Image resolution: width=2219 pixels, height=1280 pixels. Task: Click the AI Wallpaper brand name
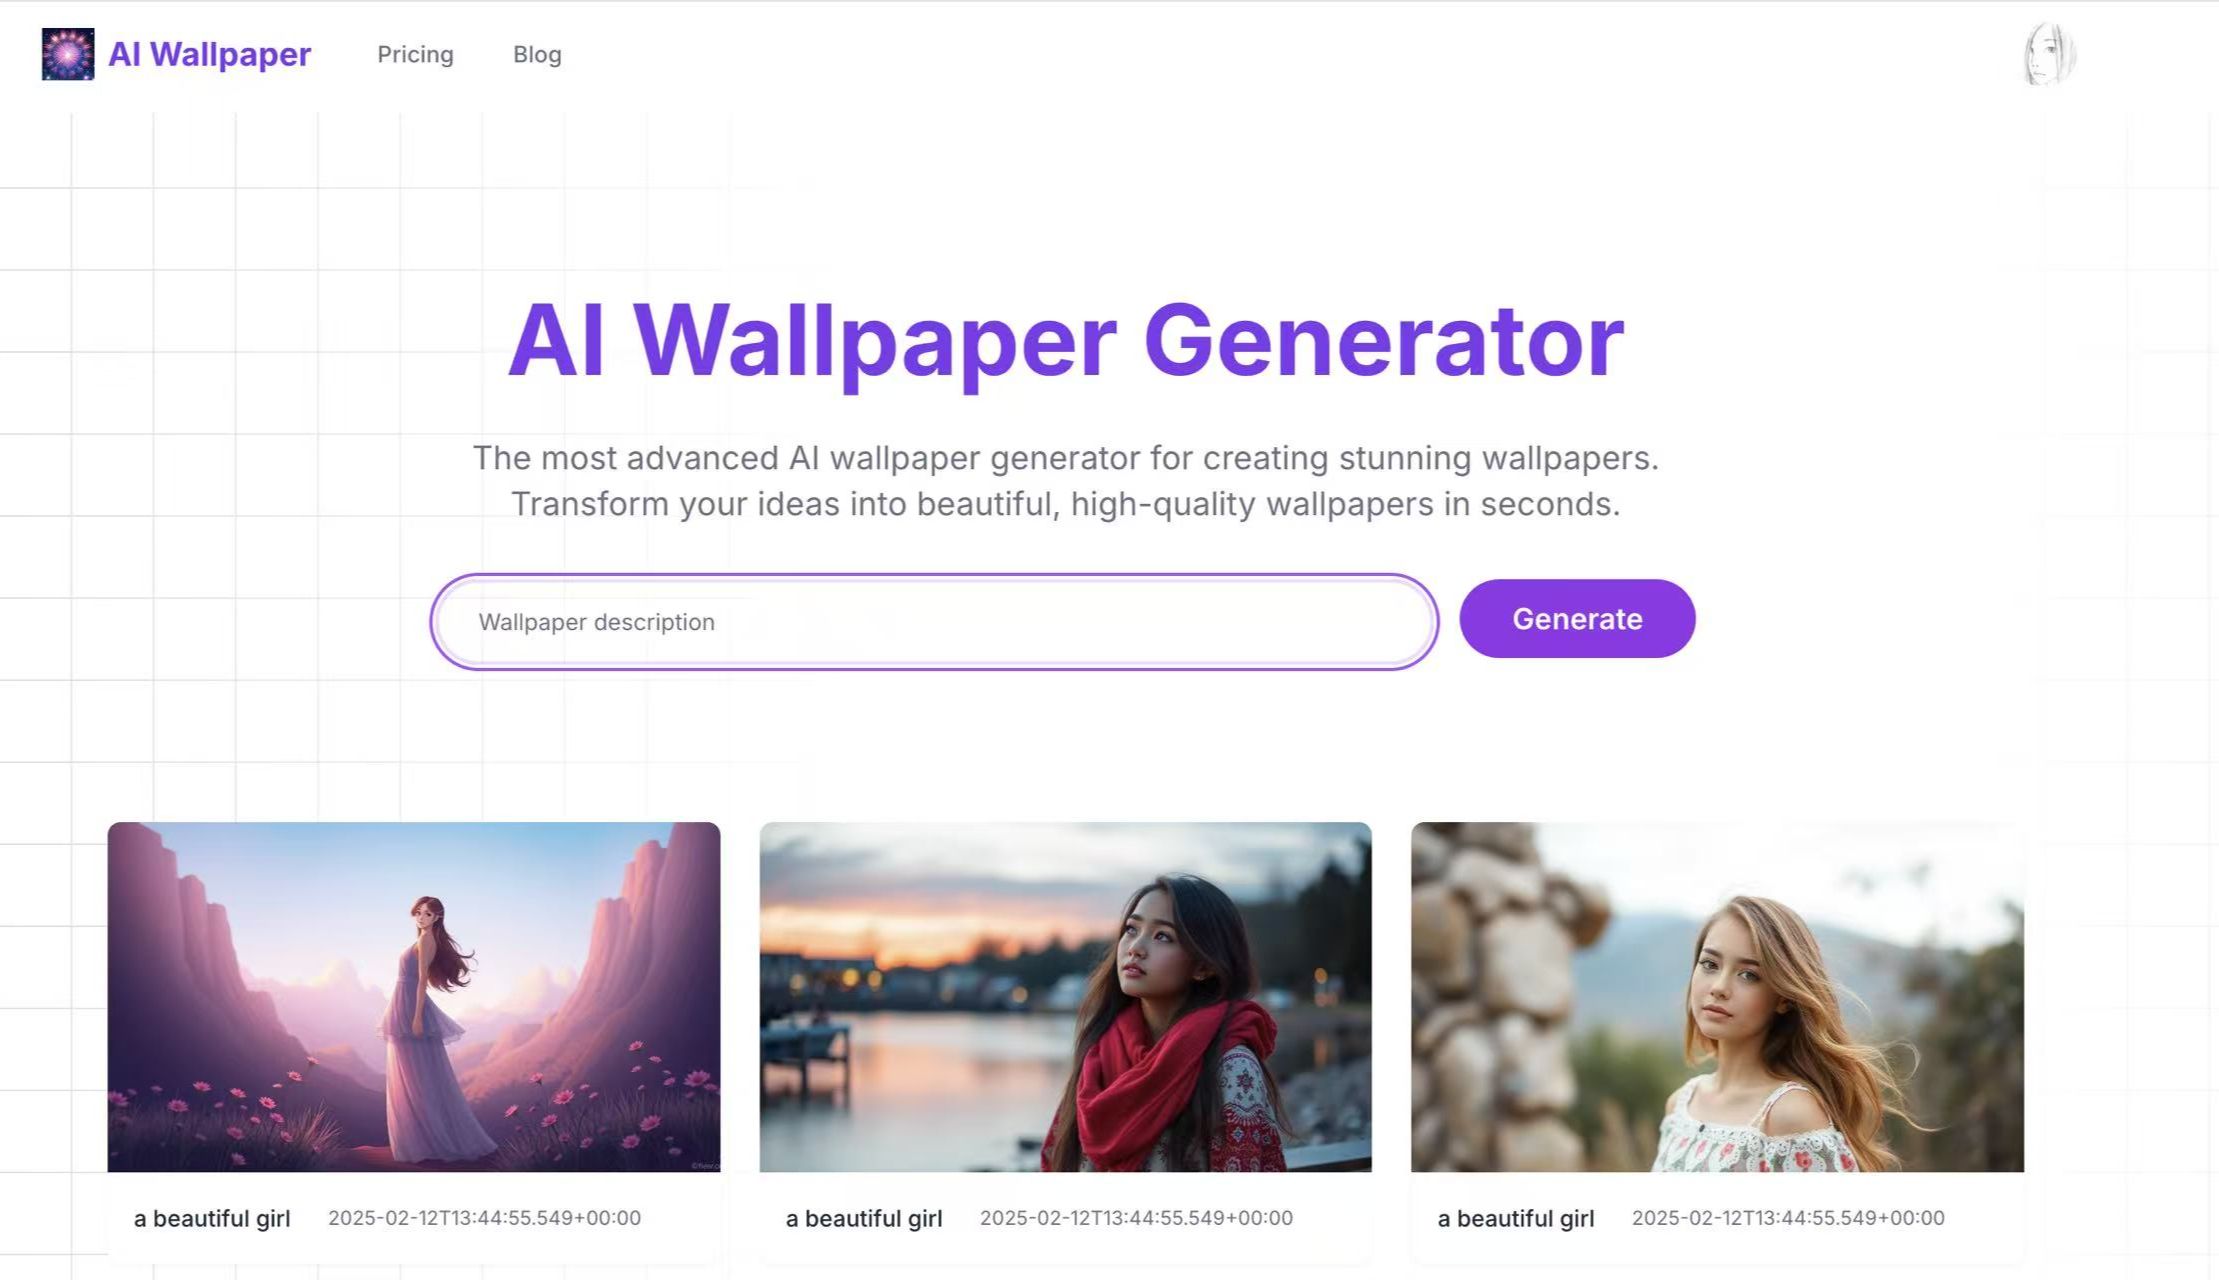(x=209, y=54)
